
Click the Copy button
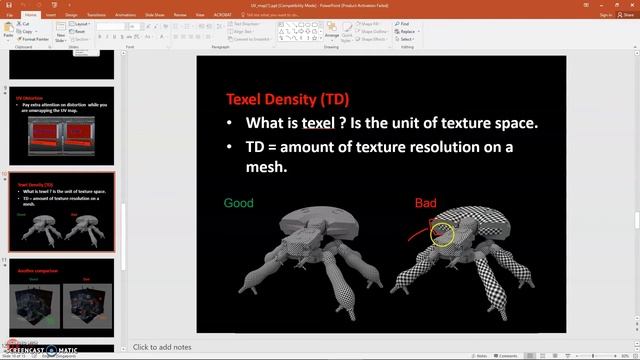(24, 31)
